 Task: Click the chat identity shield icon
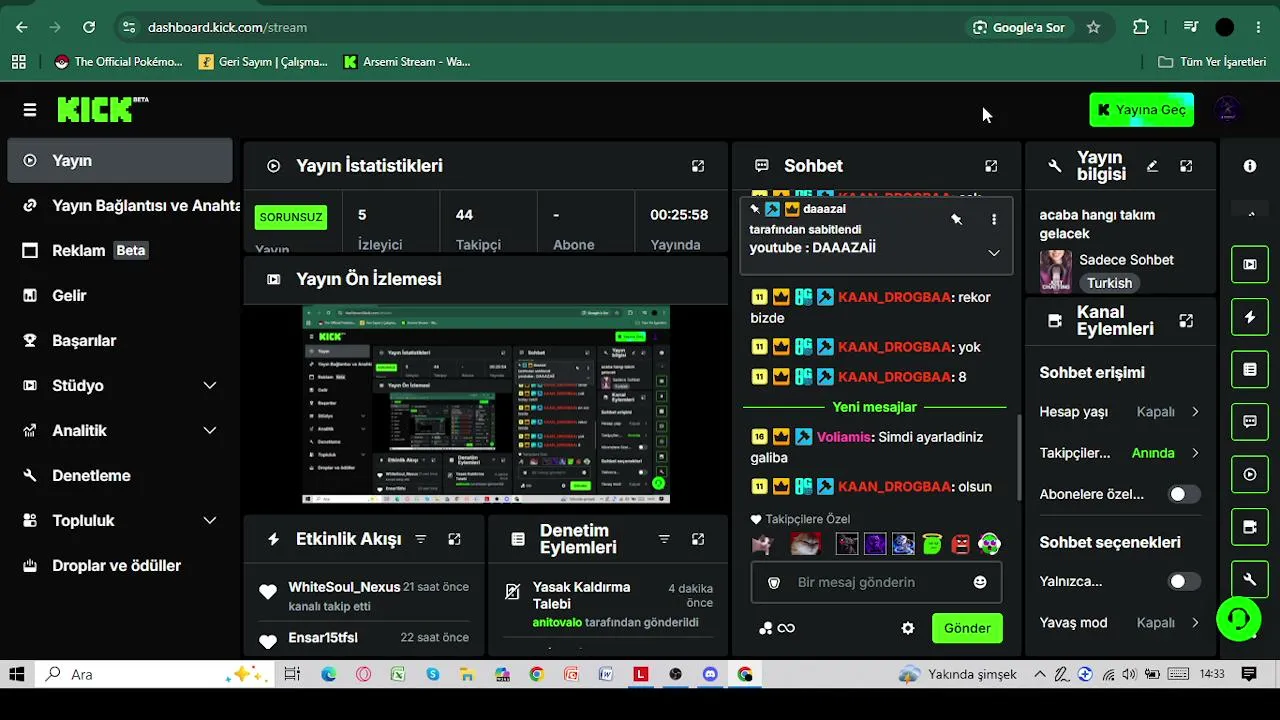(x=773, y=582)
